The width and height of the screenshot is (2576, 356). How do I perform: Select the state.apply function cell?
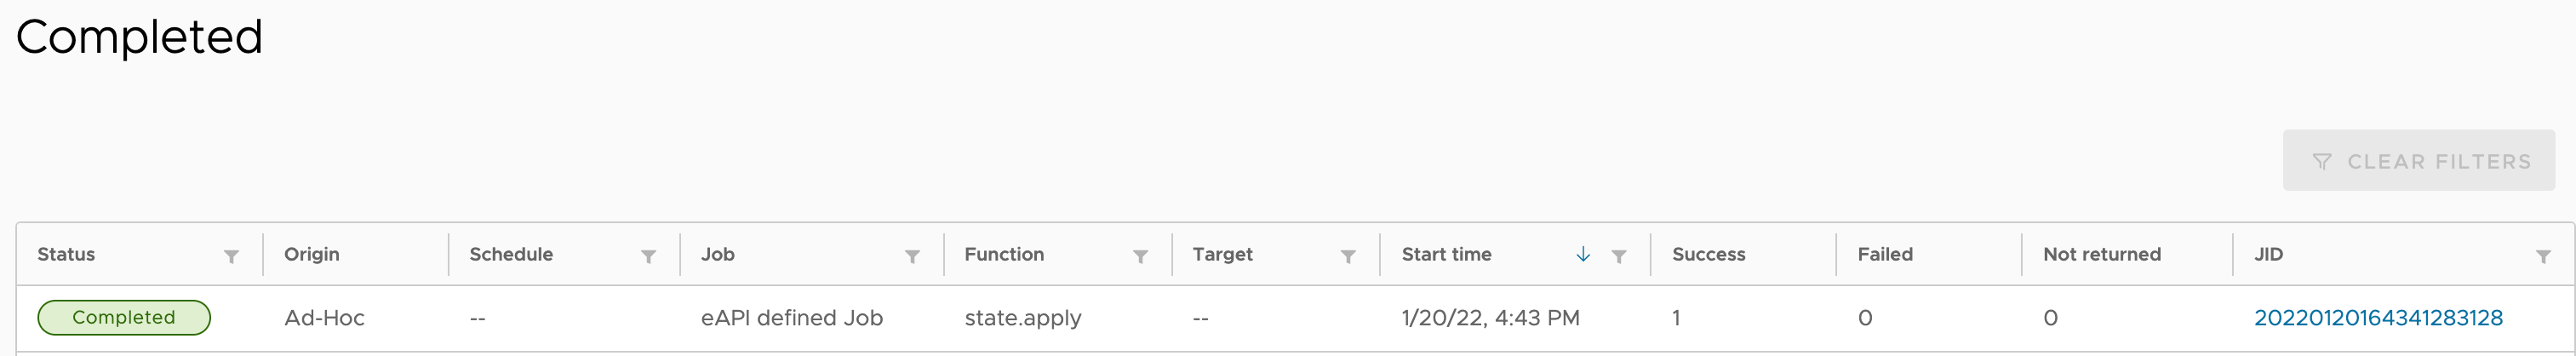[x=1023, y=318]
